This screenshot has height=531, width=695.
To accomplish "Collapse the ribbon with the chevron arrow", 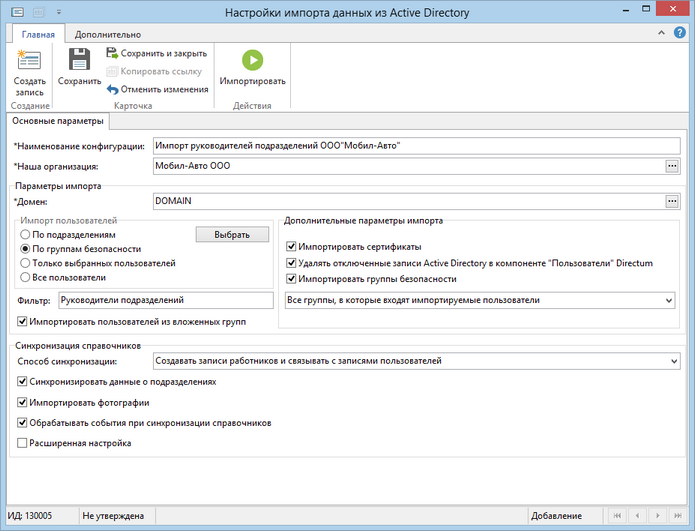I will click(661, 33).
